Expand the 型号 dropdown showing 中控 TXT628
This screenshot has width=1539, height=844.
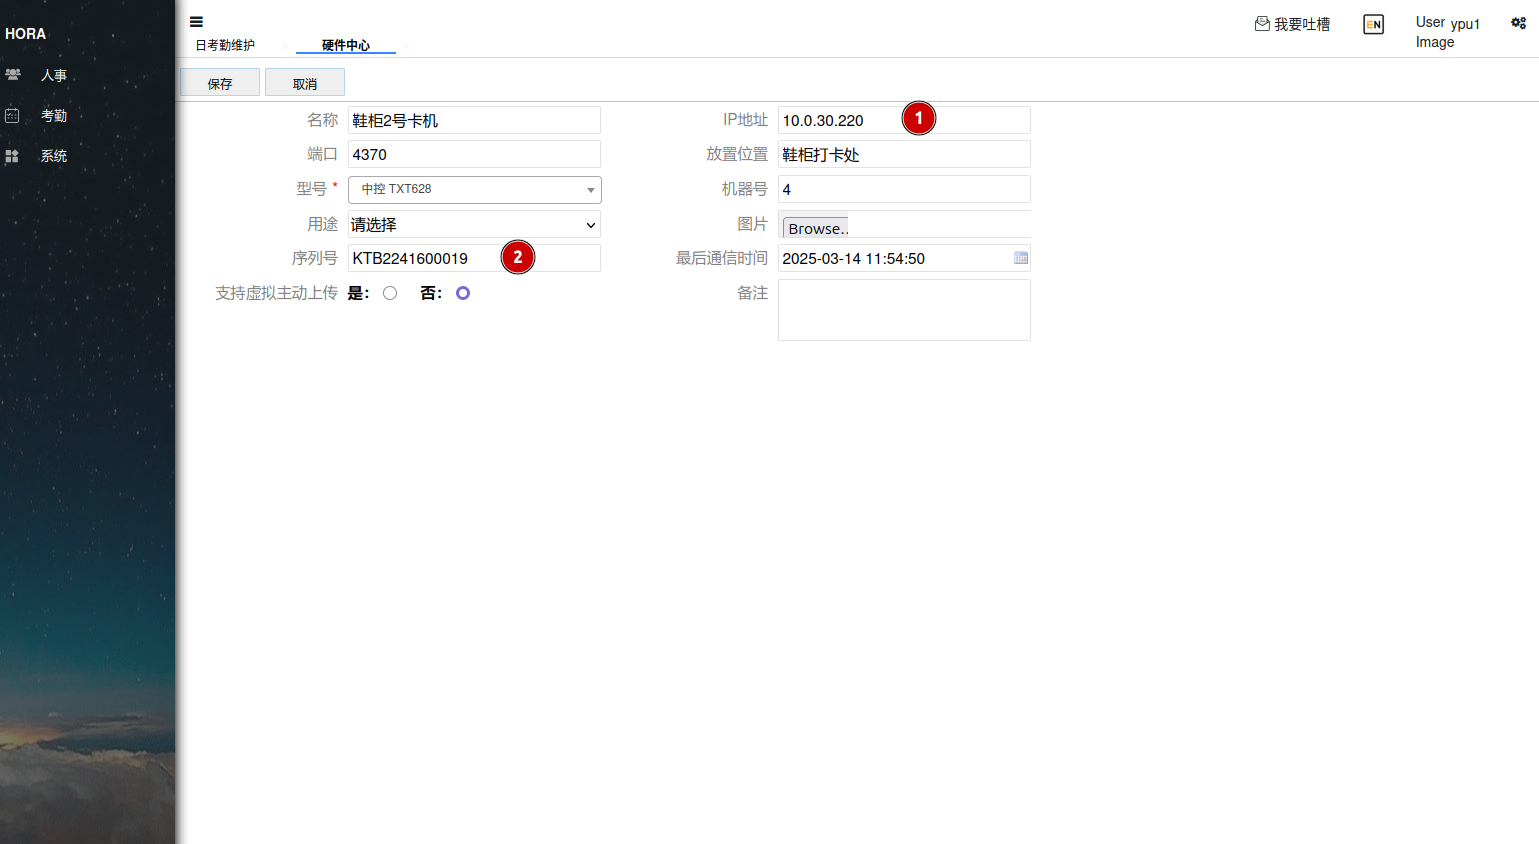[x=474, y=189]
